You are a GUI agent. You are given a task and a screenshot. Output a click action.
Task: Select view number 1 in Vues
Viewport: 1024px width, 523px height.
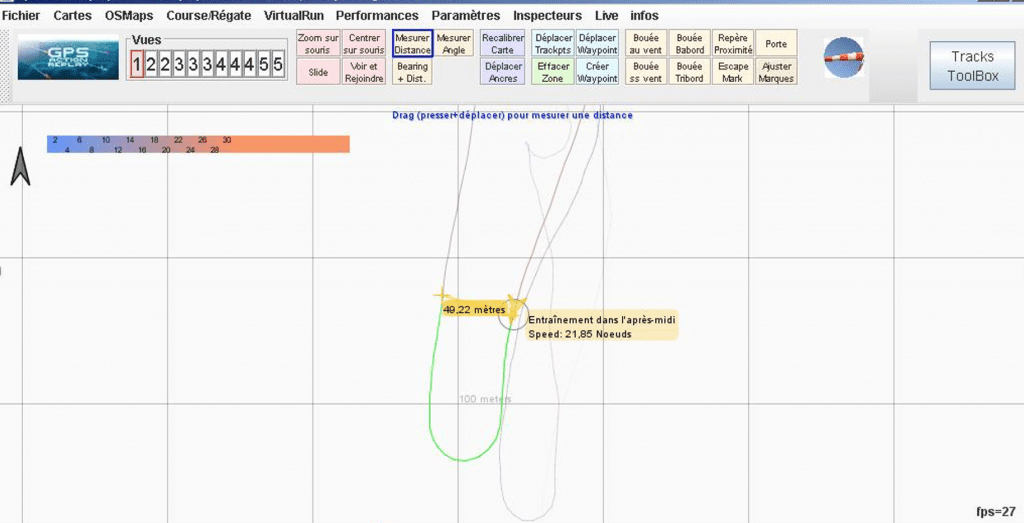point(137,66)
